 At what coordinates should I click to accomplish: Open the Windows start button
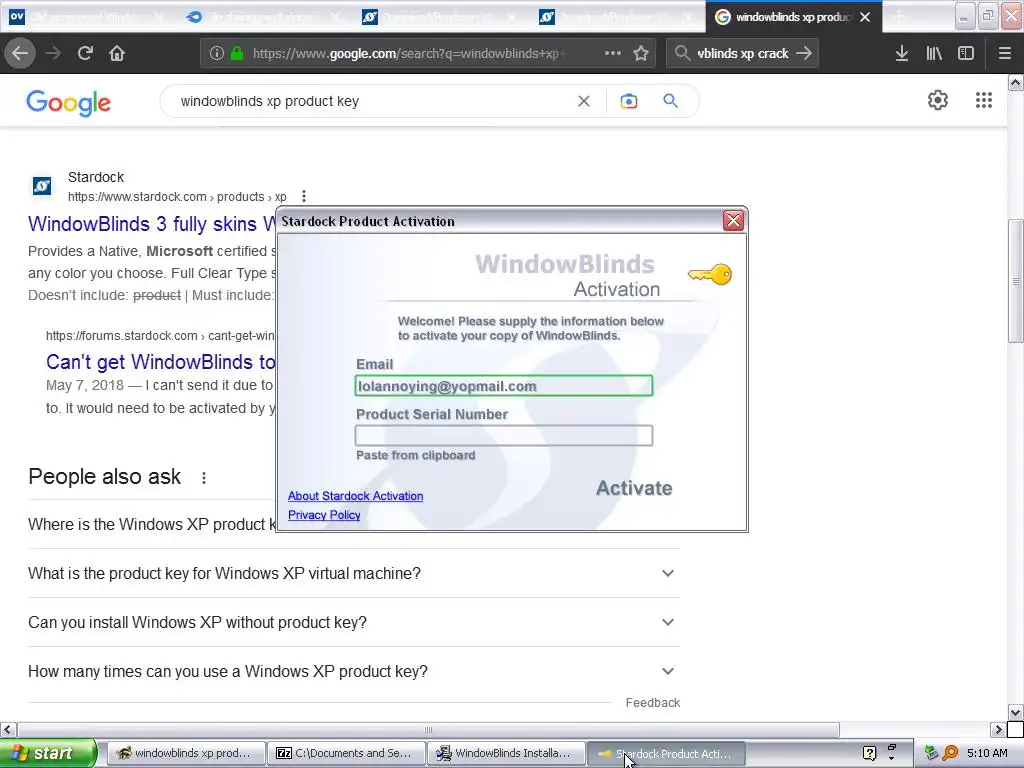(48, 753)
